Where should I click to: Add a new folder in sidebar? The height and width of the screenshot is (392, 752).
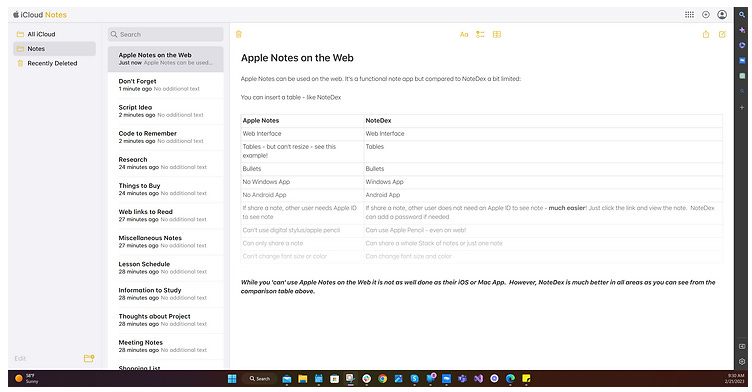tap(89, 358)
